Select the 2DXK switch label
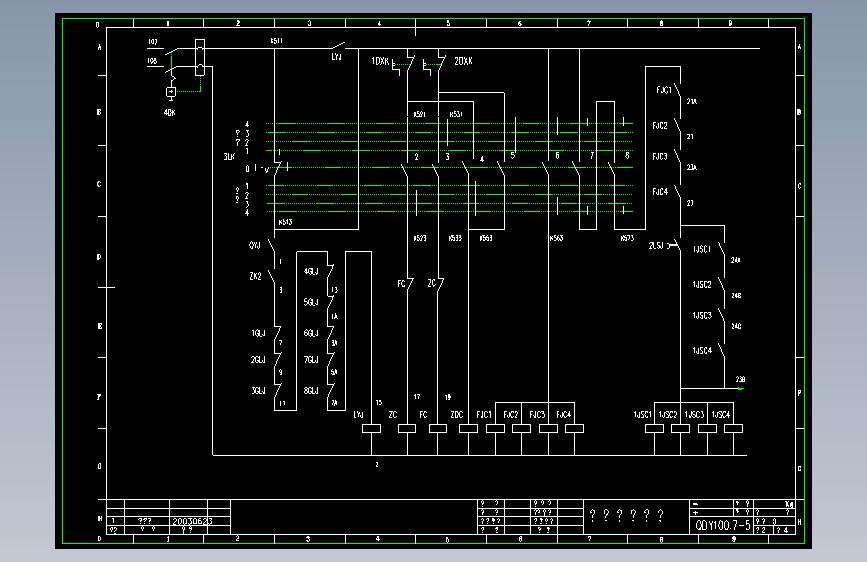The height and width of the screenshot is (562, 867). [x=463, y=61]
